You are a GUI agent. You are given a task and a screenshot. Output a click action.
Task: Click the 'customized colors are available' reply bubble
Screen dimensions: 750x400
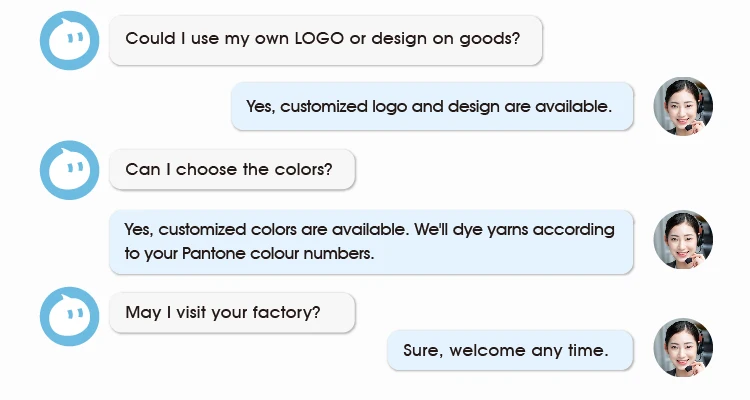371,241
